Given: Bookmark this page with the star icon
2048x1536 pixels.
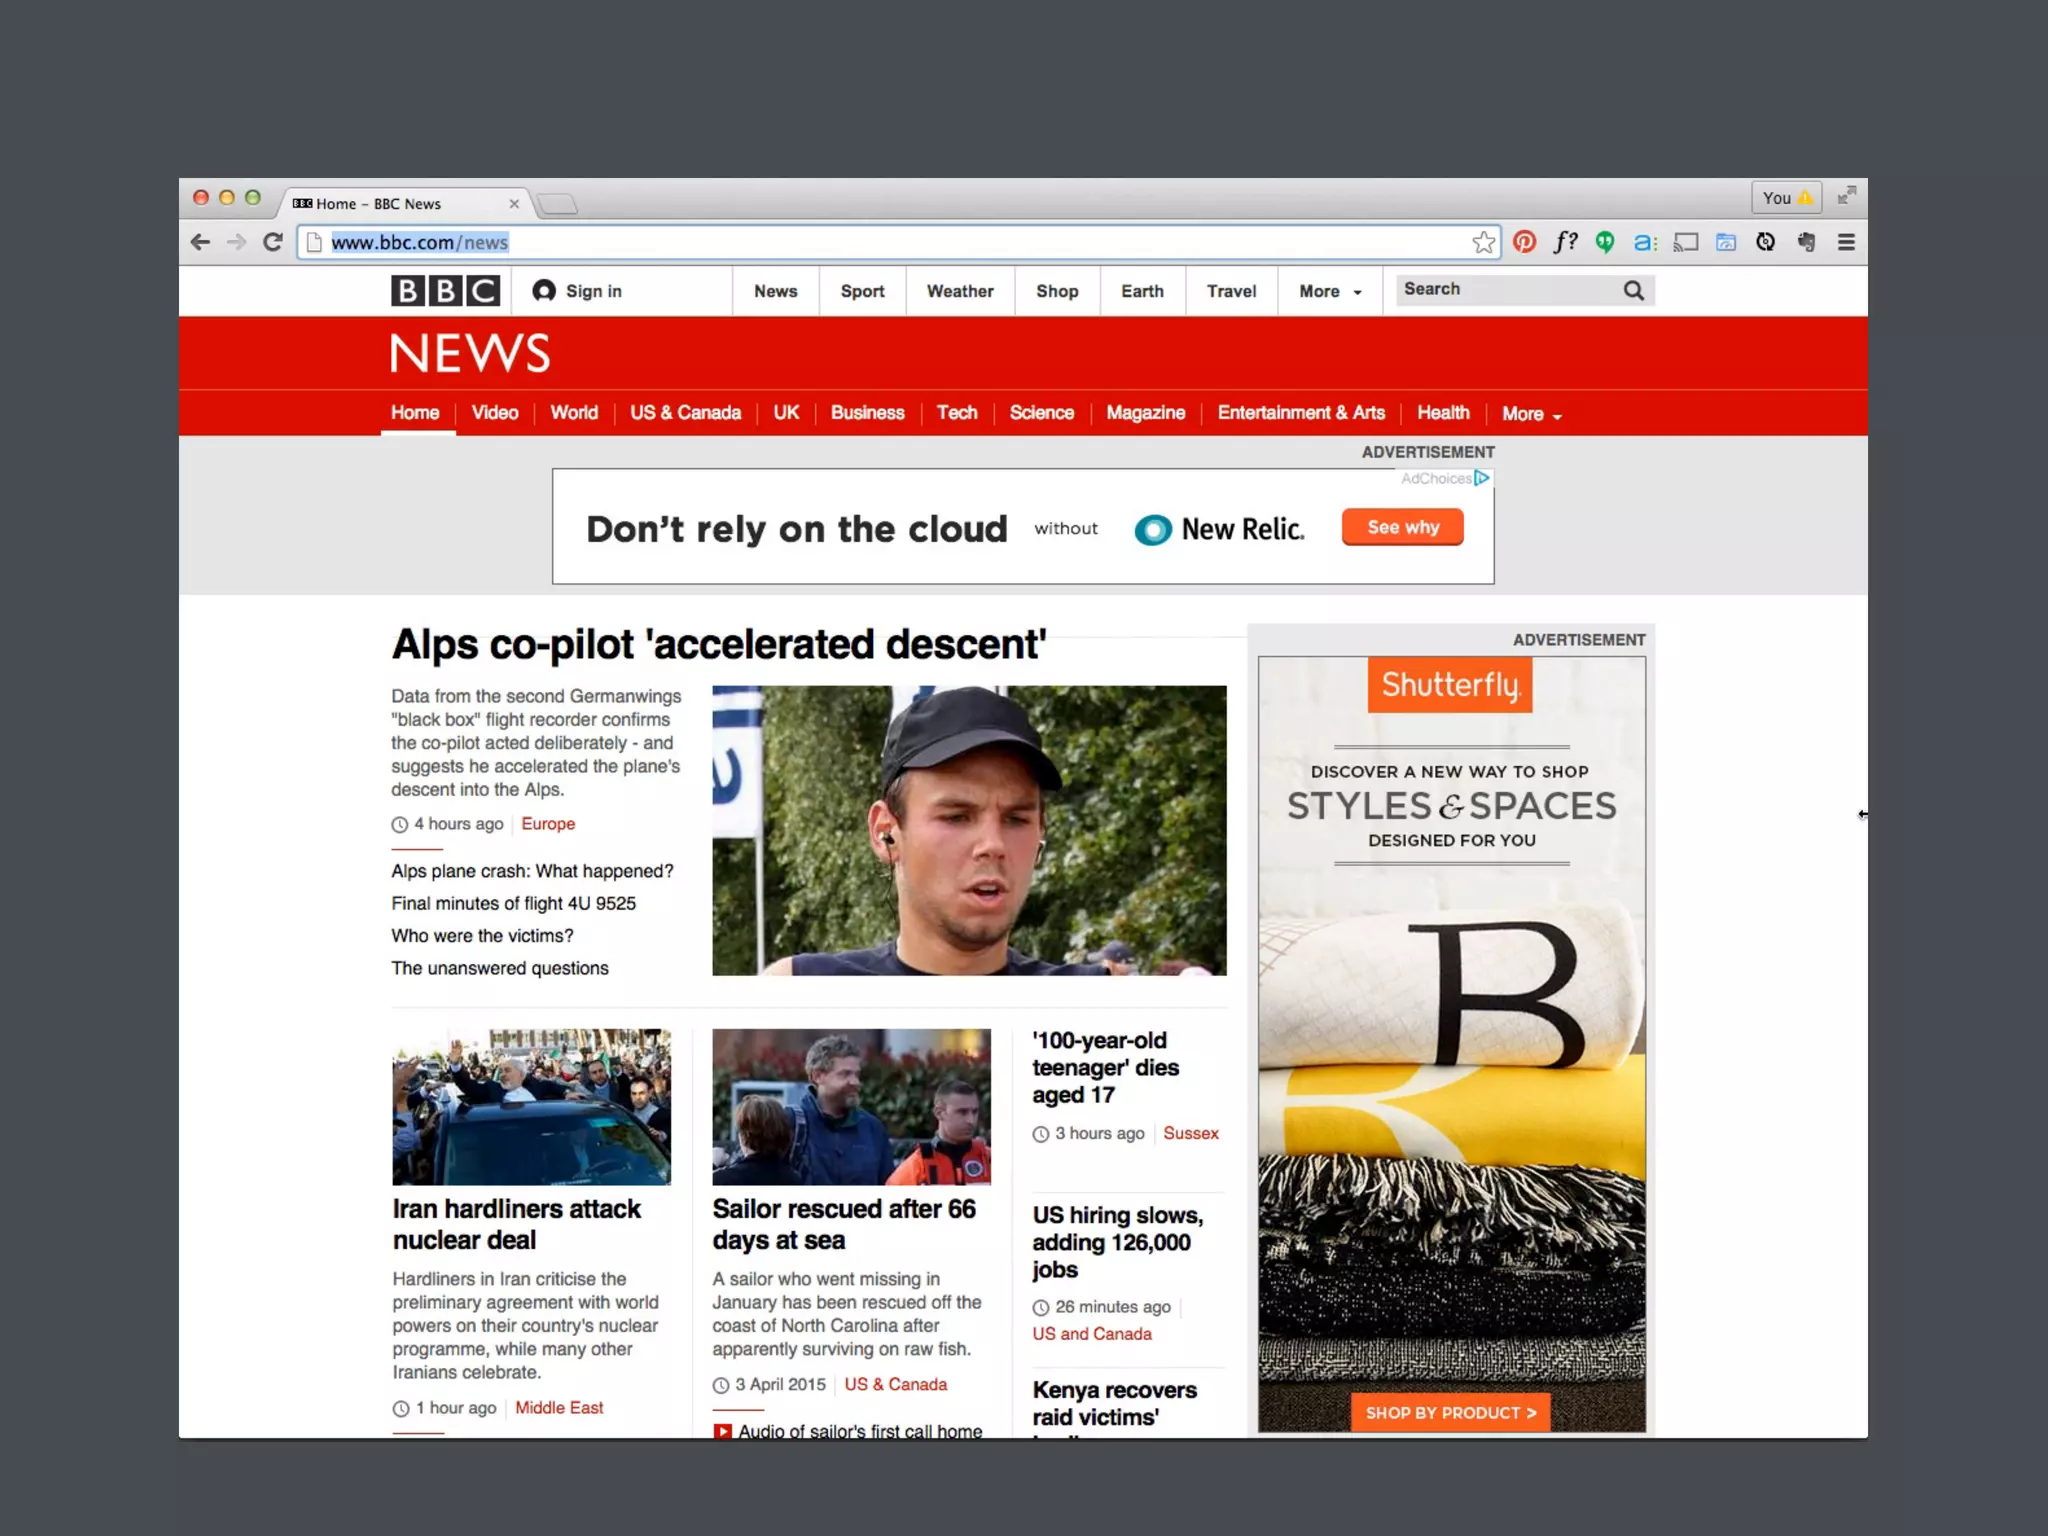Looking at the screenshot, I should pos(1484,242).
